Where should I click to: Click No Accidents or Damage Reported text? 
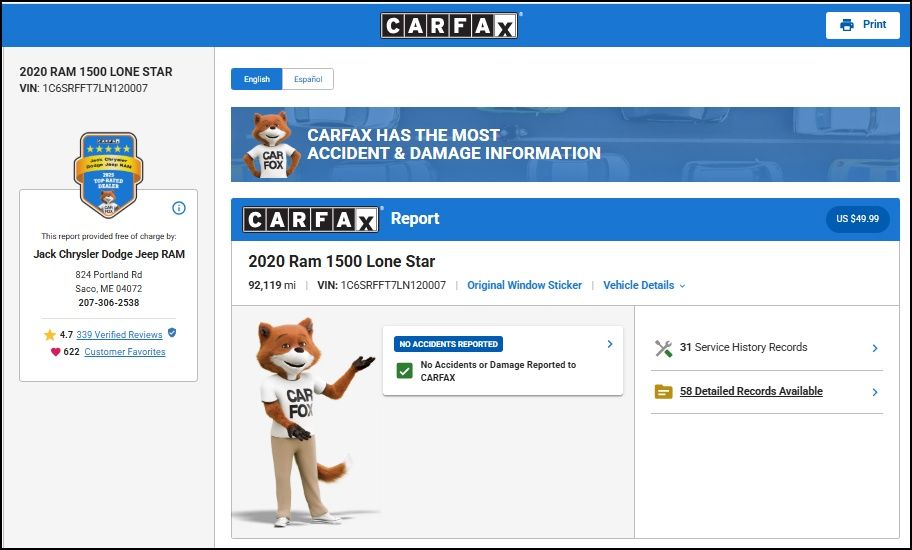coord(498,371)
